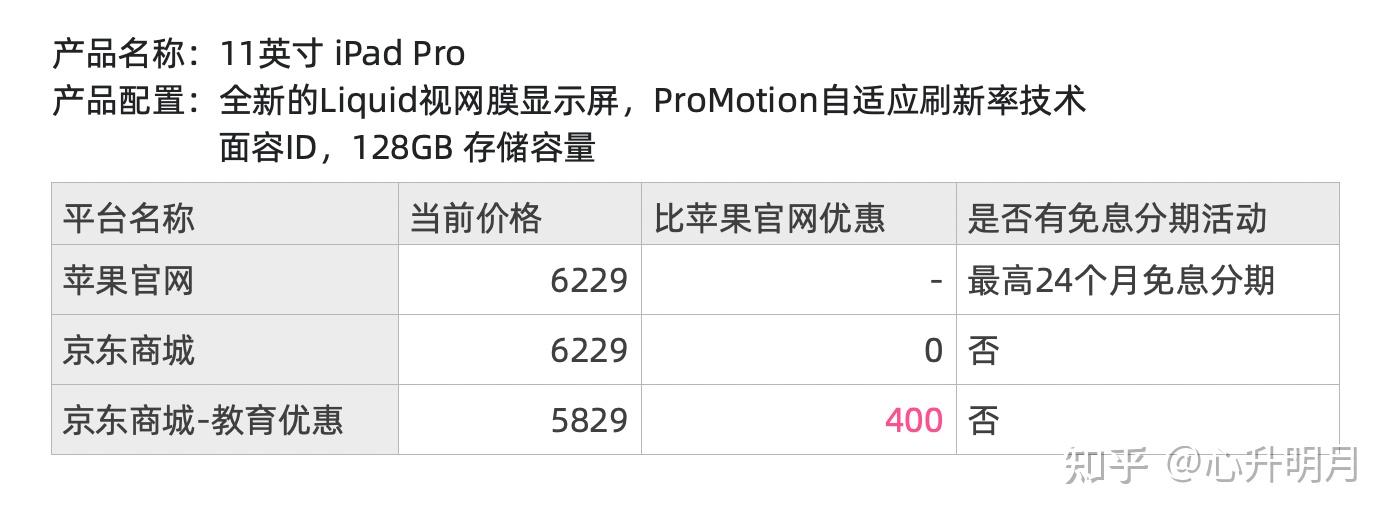The image size is (1398, 522).
Task: Select the 苹果官网 platform name cell
Action: pyautogui.click(x=129, y=280)
